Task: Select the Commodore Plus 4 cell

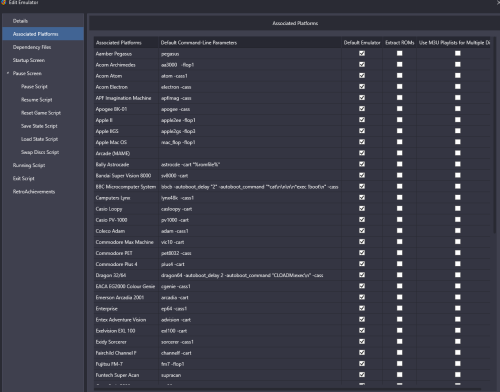Action: pos(126,264)
